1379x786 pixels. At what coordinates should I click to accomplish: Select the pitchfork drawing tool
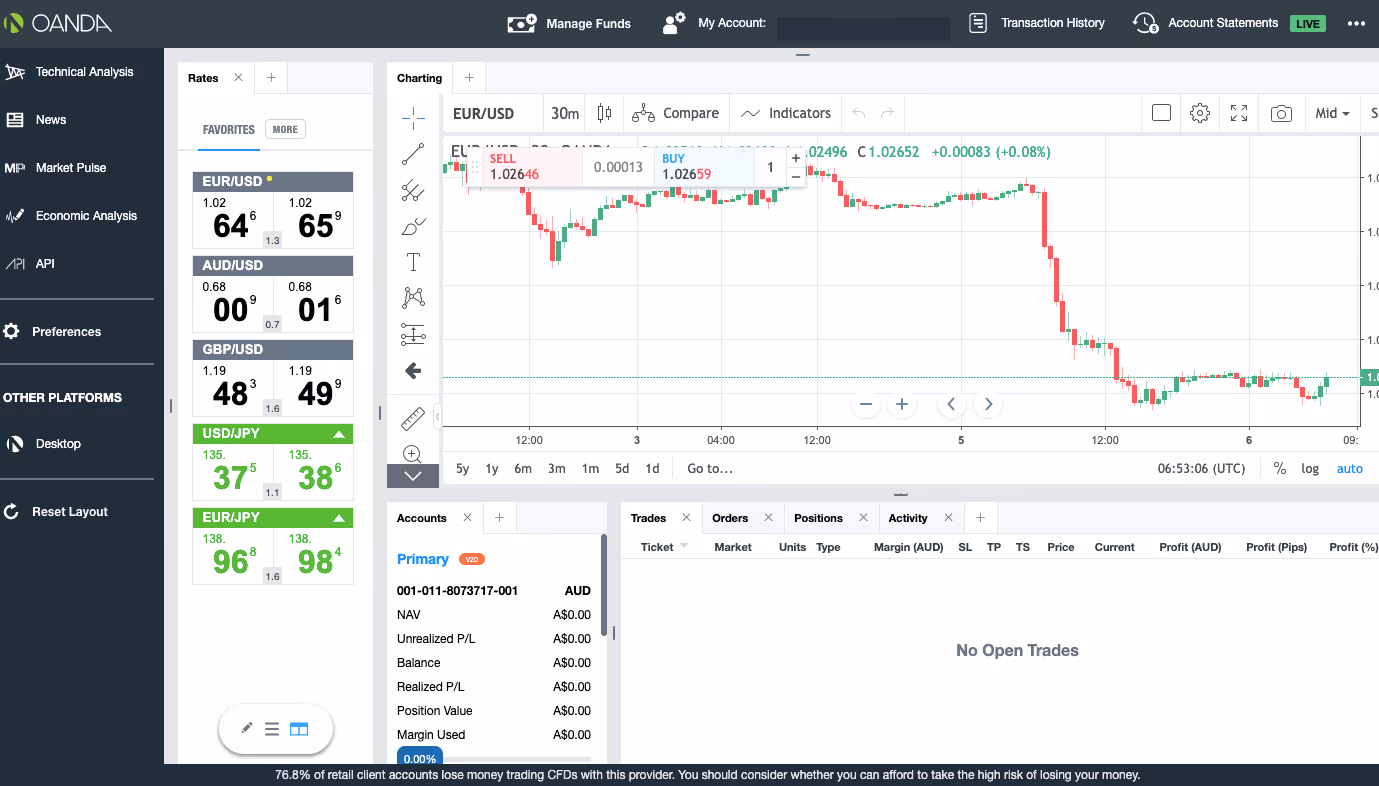pyautogui.click(x=413, y=190)
